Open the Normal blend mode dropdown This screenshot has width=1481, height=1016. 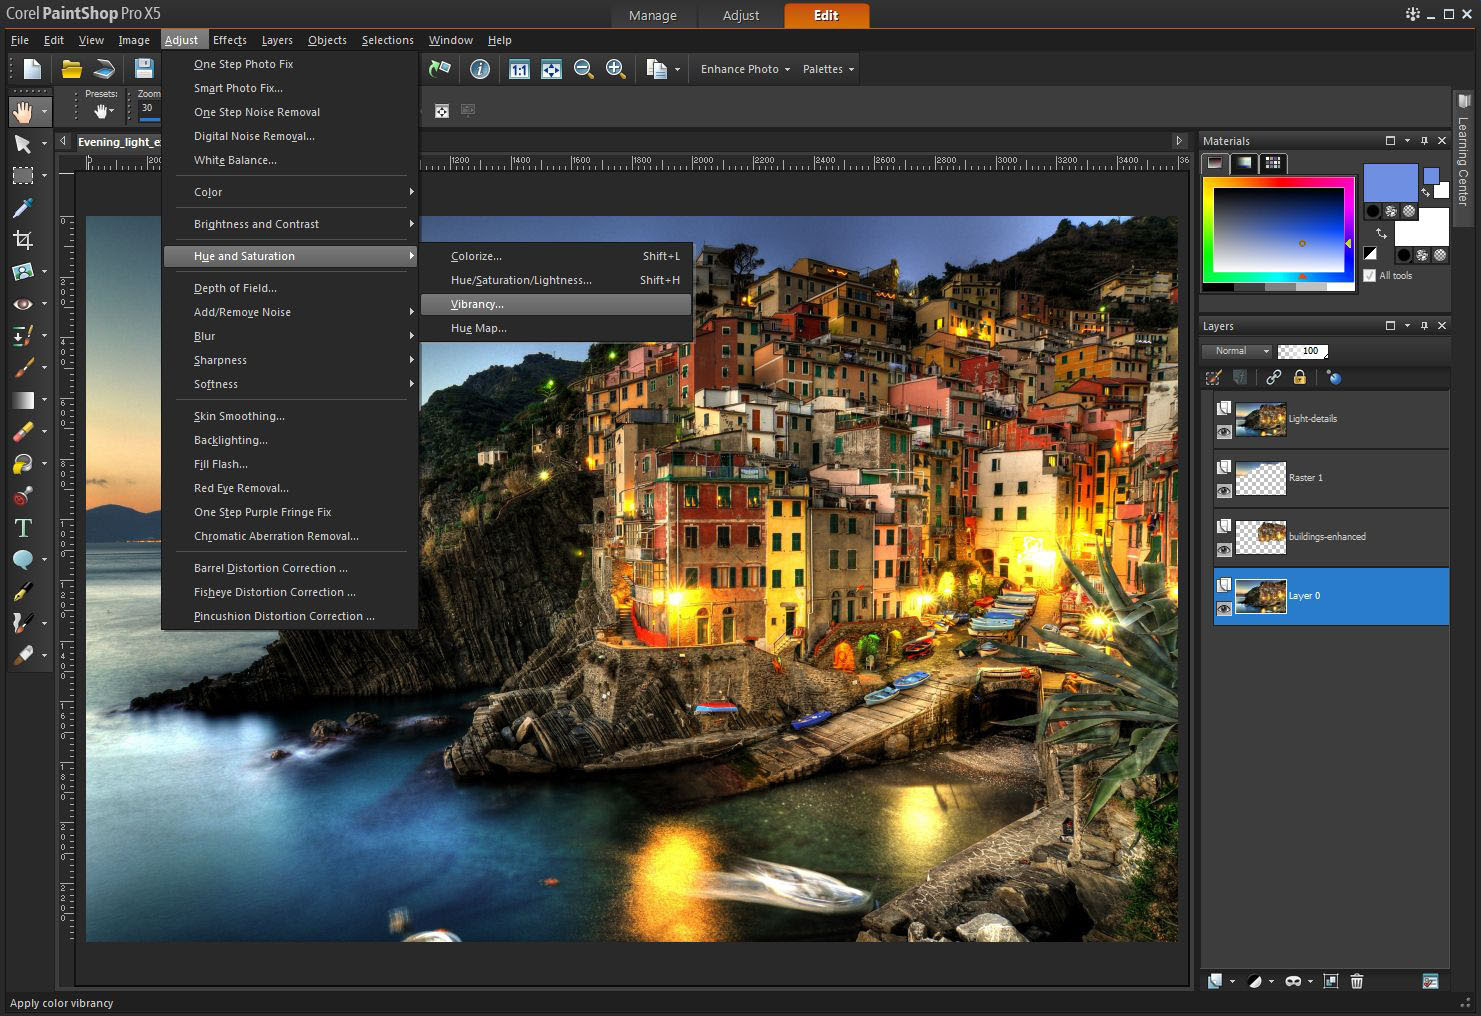(x=1237, y=351)
